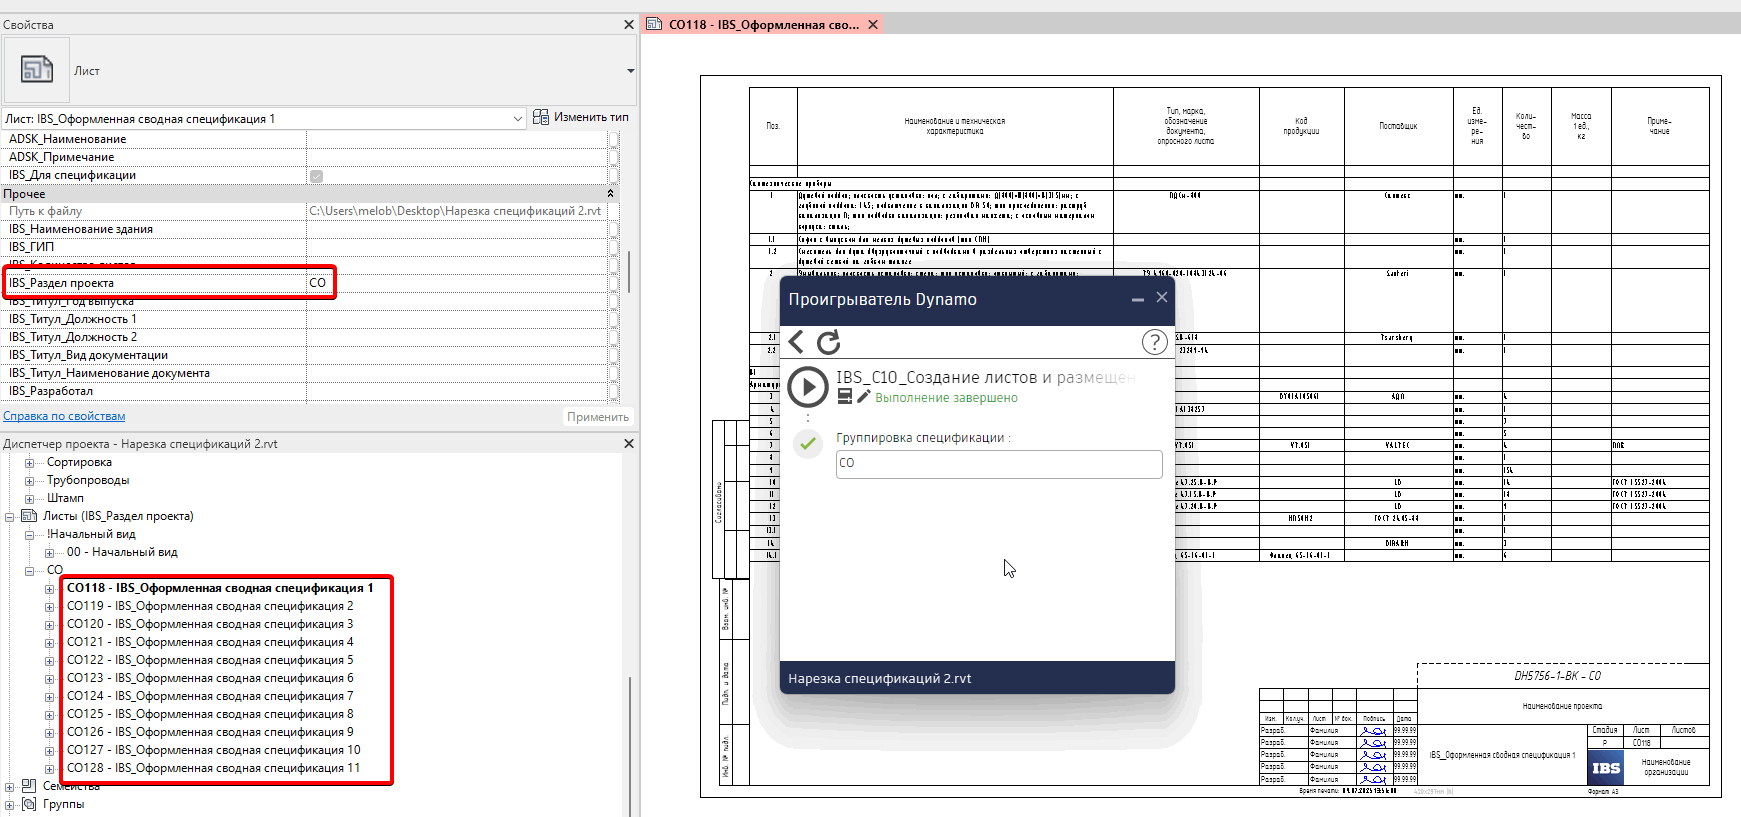Switch to the CO118 sheet view tab
This screenshot has width=1741, height=817.
click(x=763, y=25)
